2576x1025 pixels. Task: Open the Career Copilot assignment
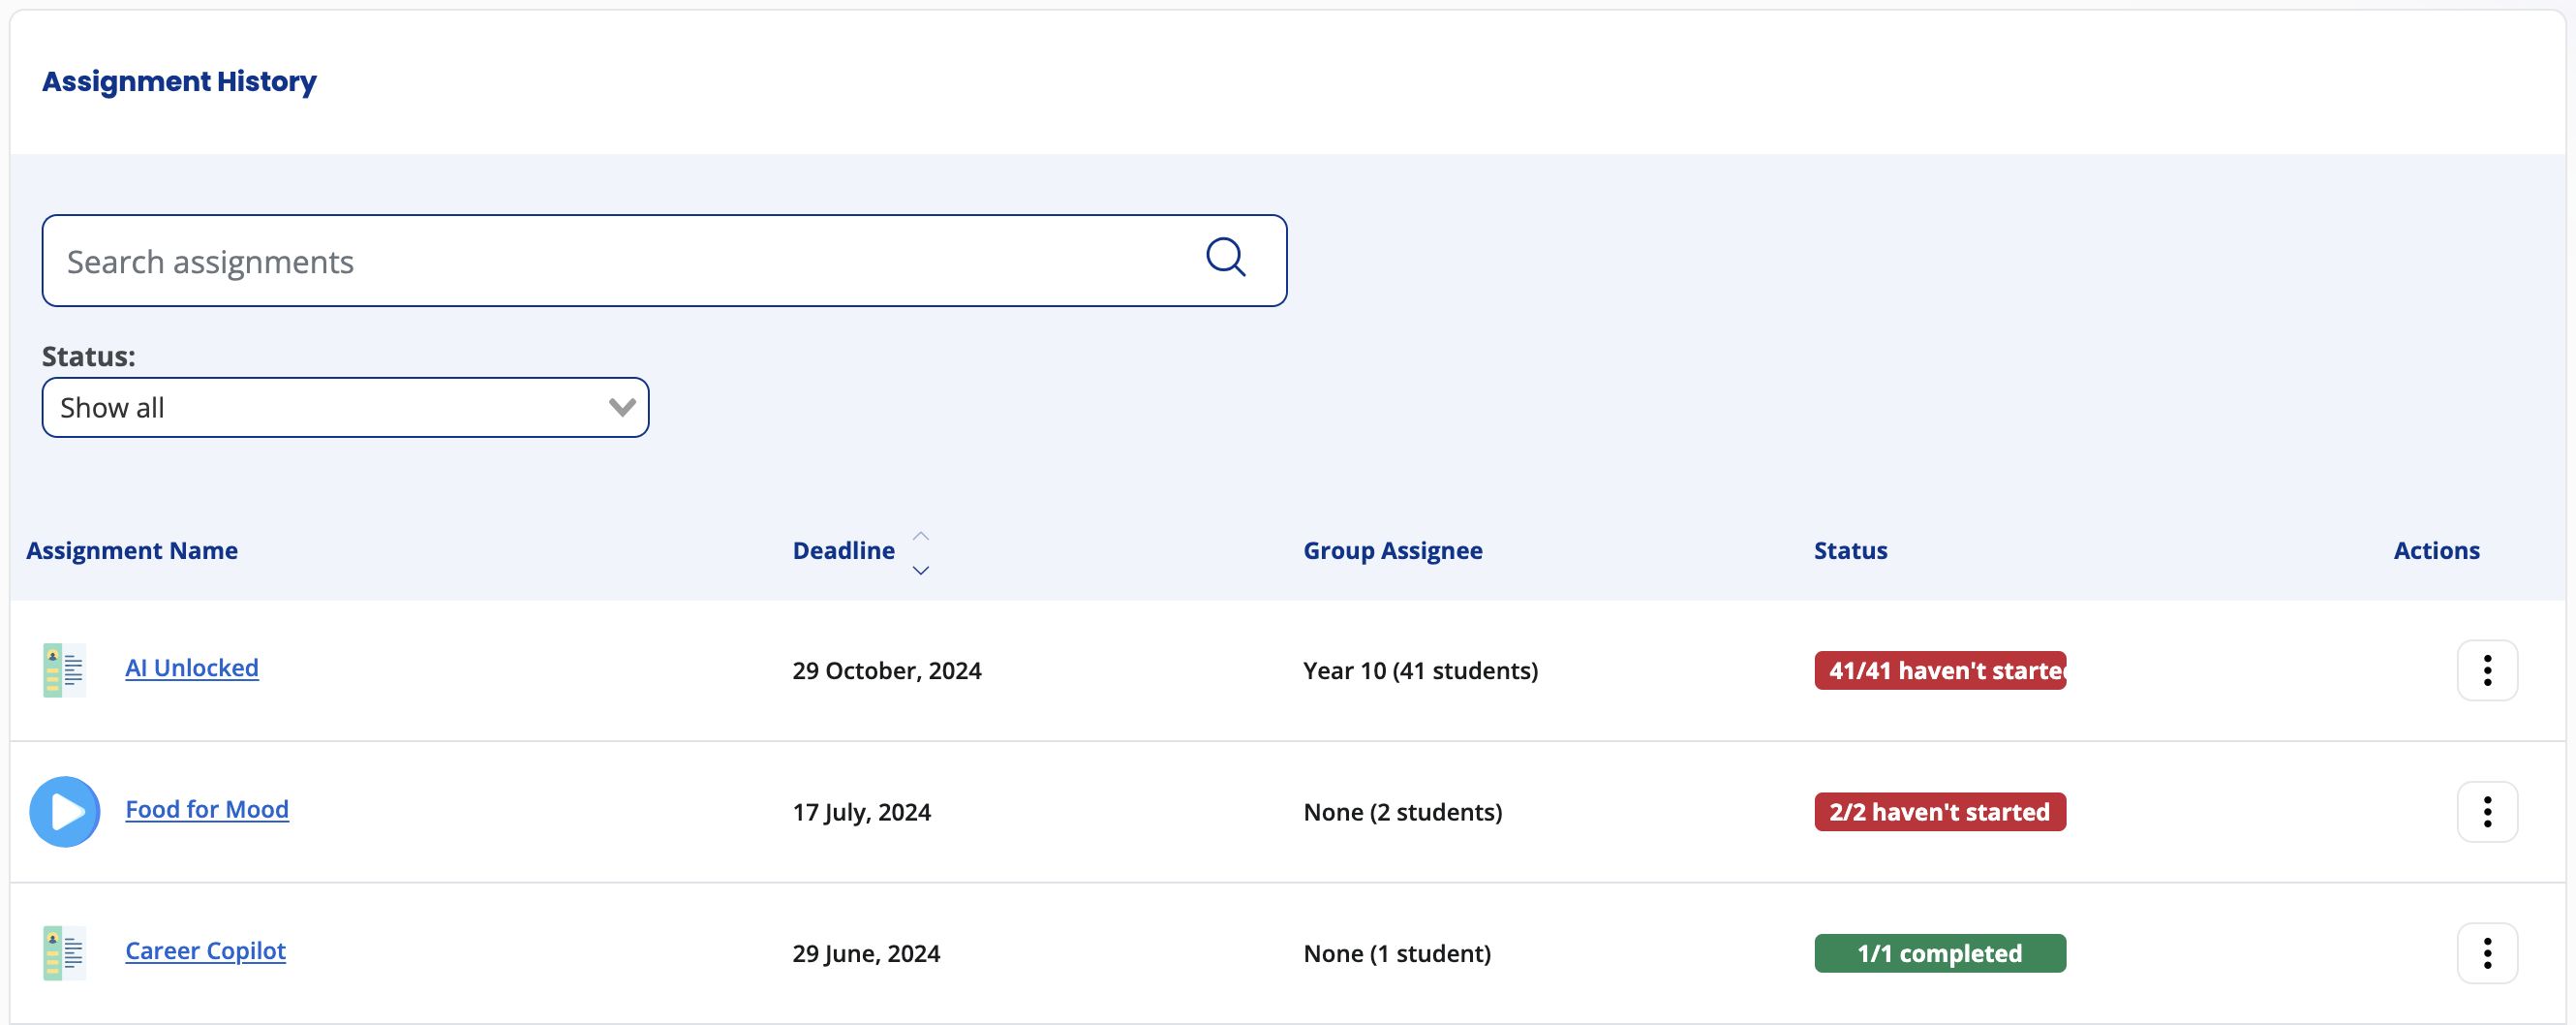point(205,951)
